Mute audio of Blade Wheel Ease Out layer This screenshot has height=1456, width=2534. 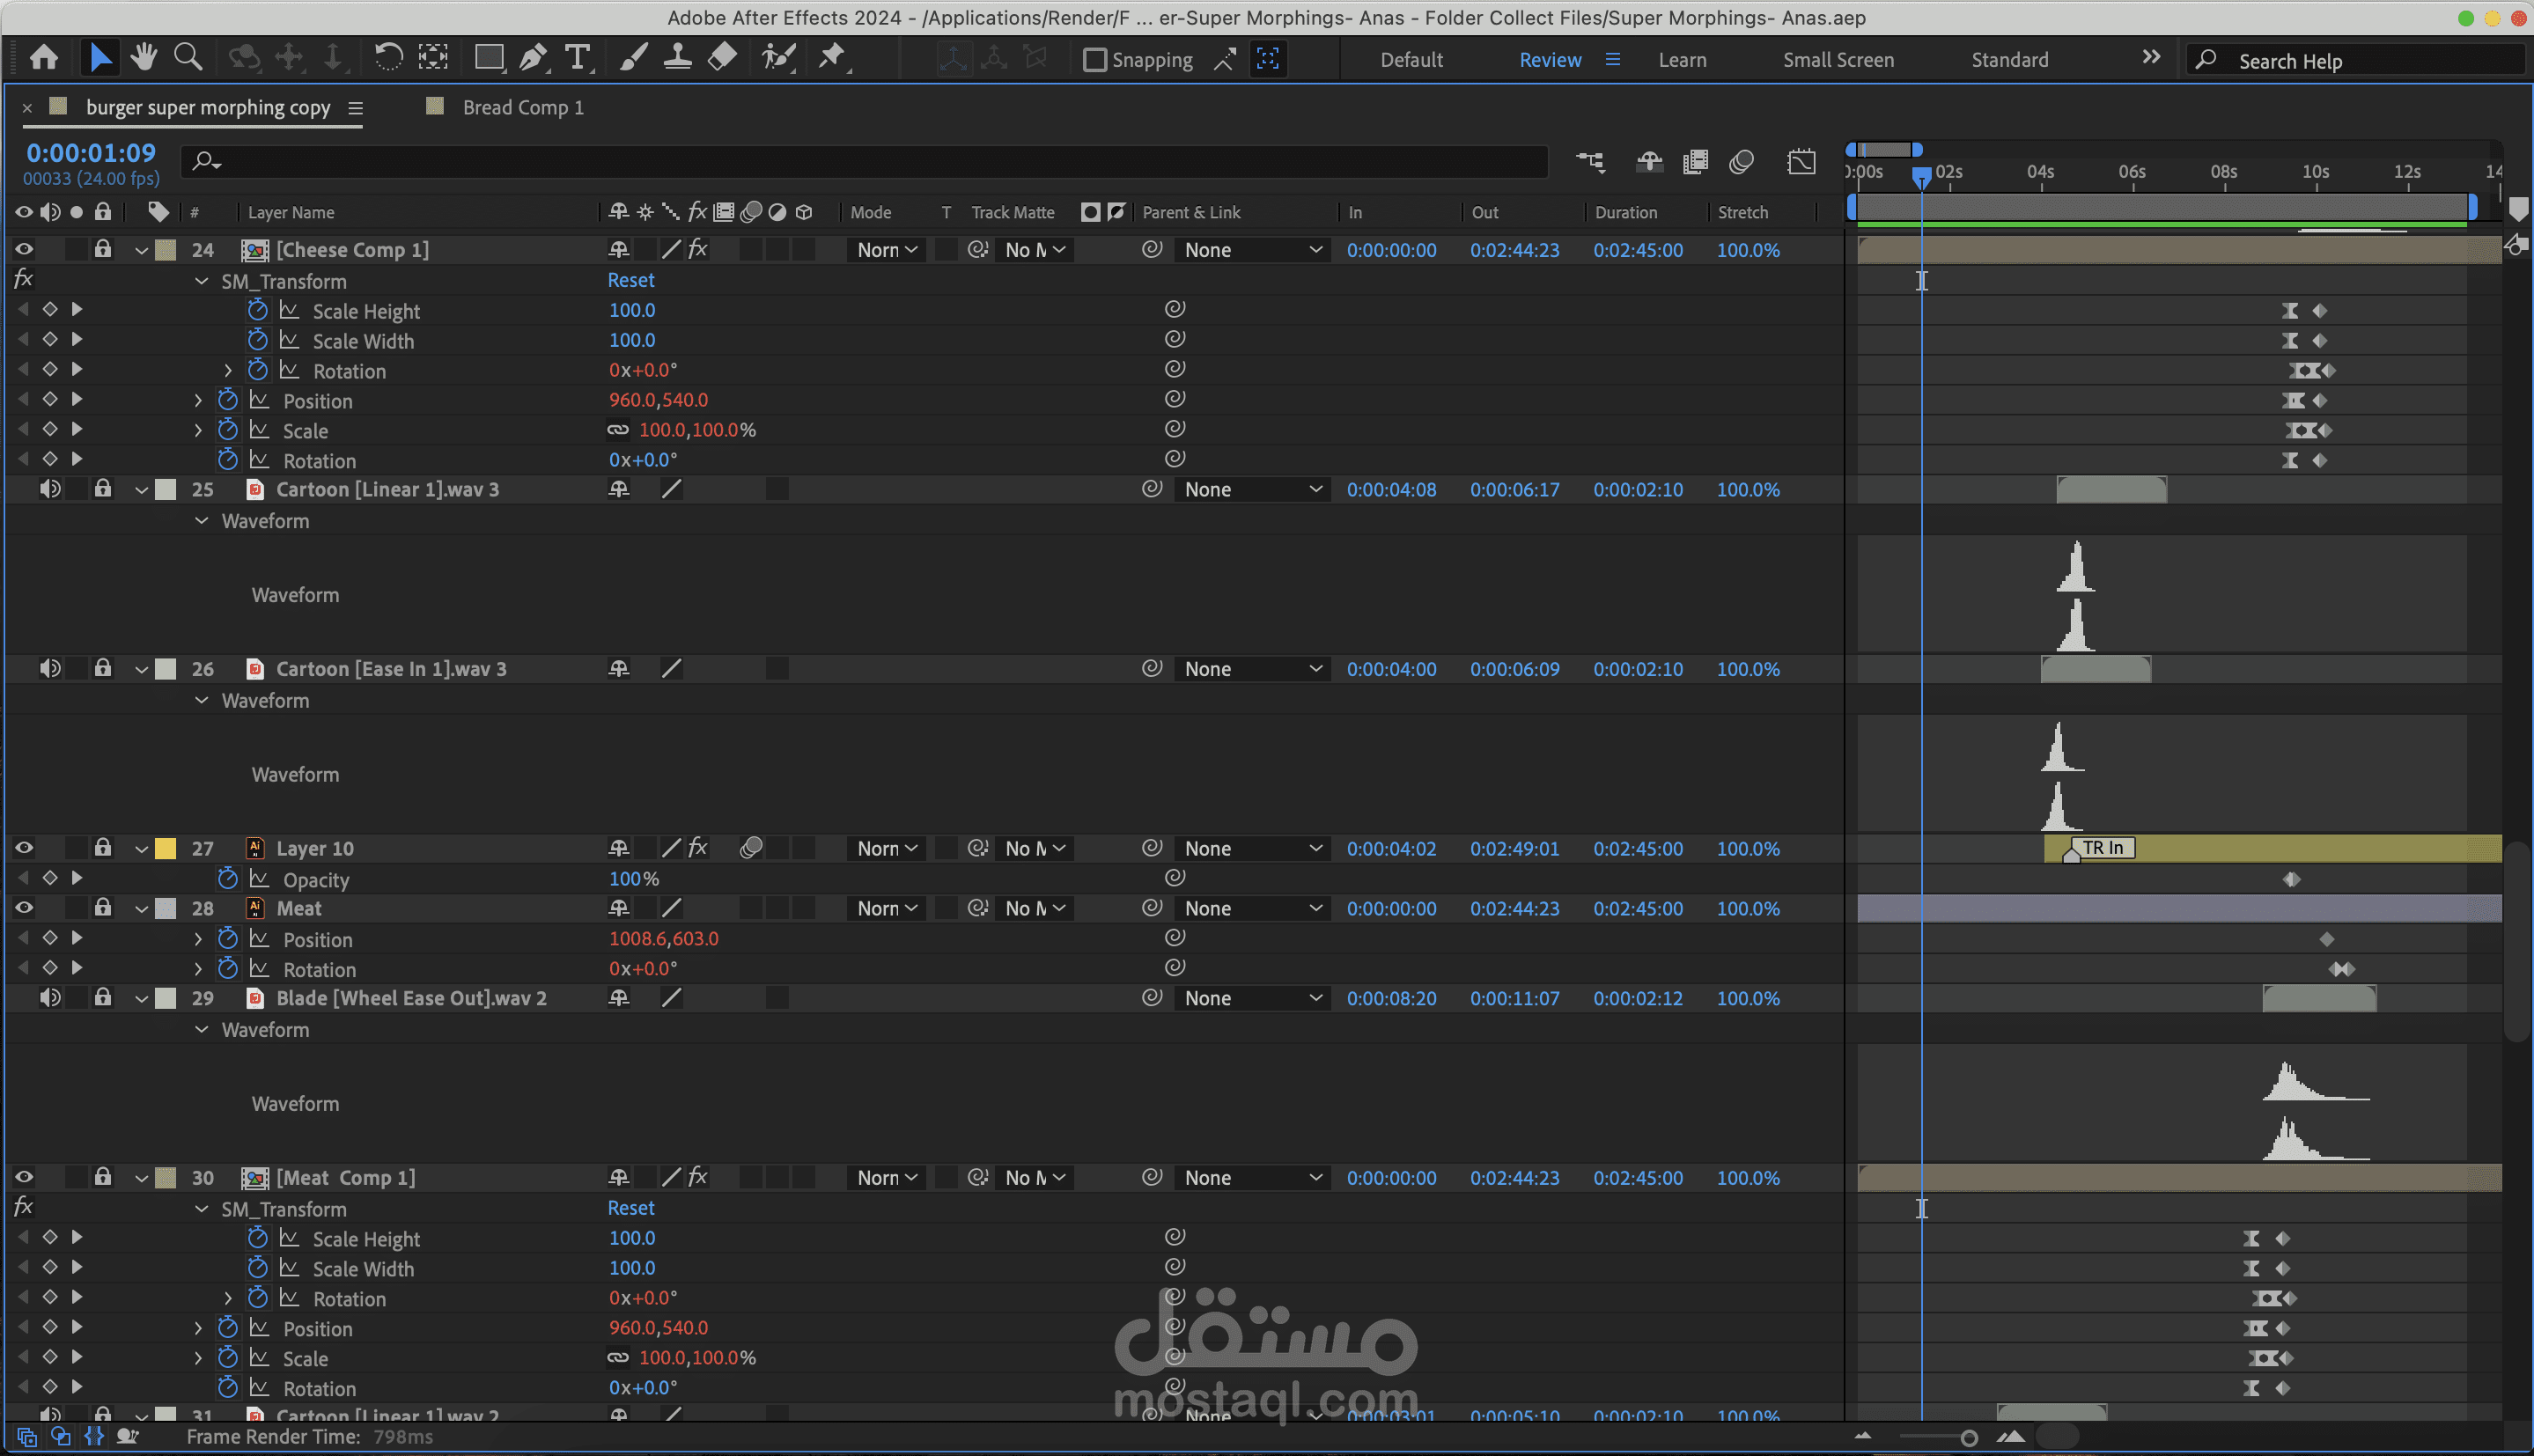[49, 998]
